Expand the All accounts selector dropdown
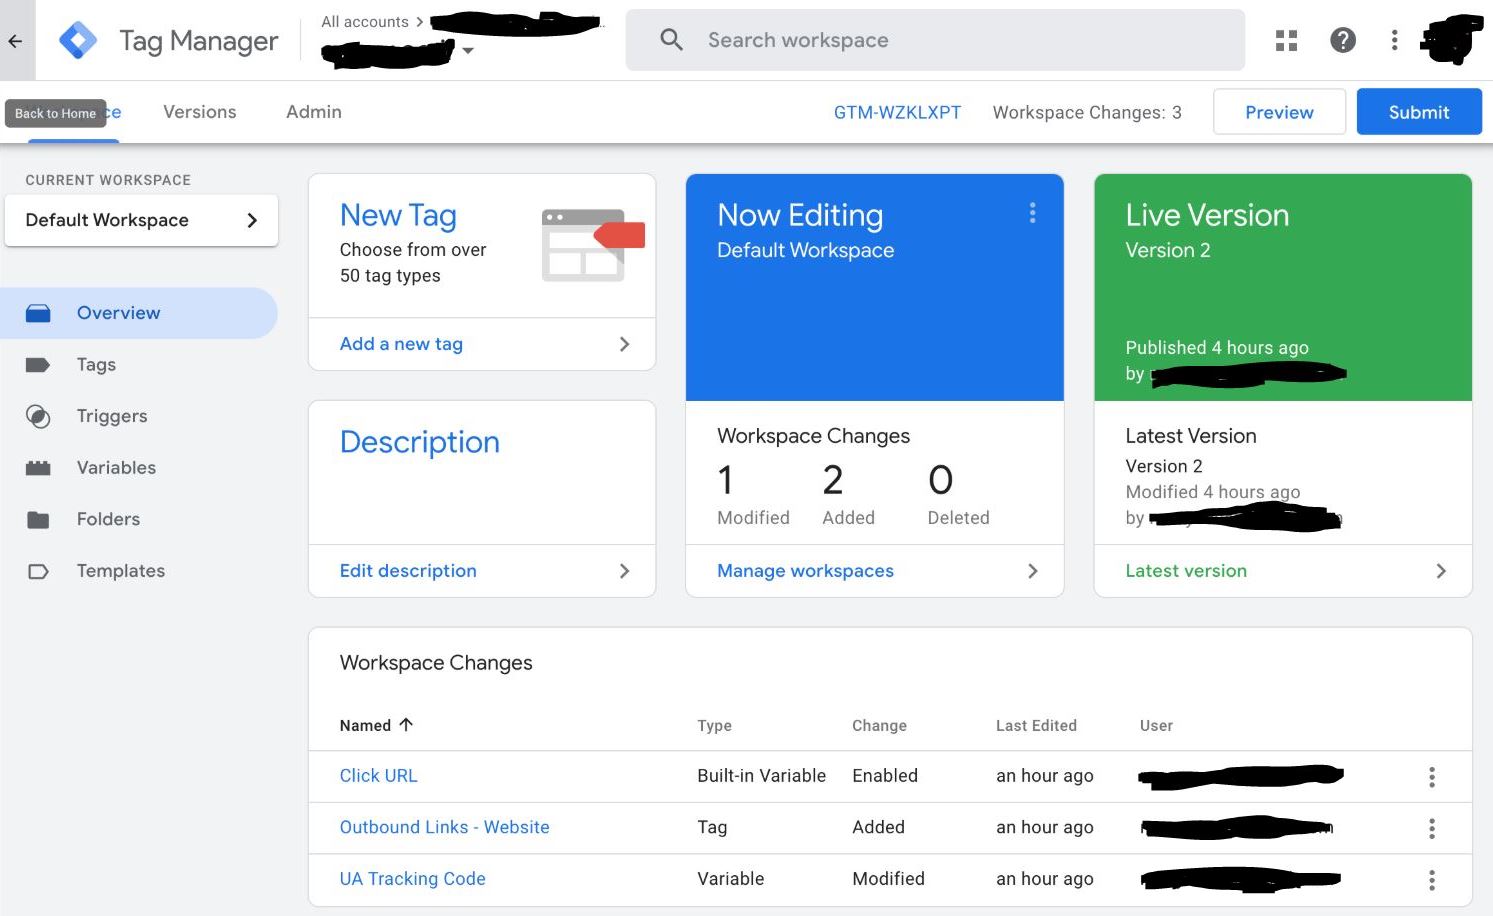 469,50
